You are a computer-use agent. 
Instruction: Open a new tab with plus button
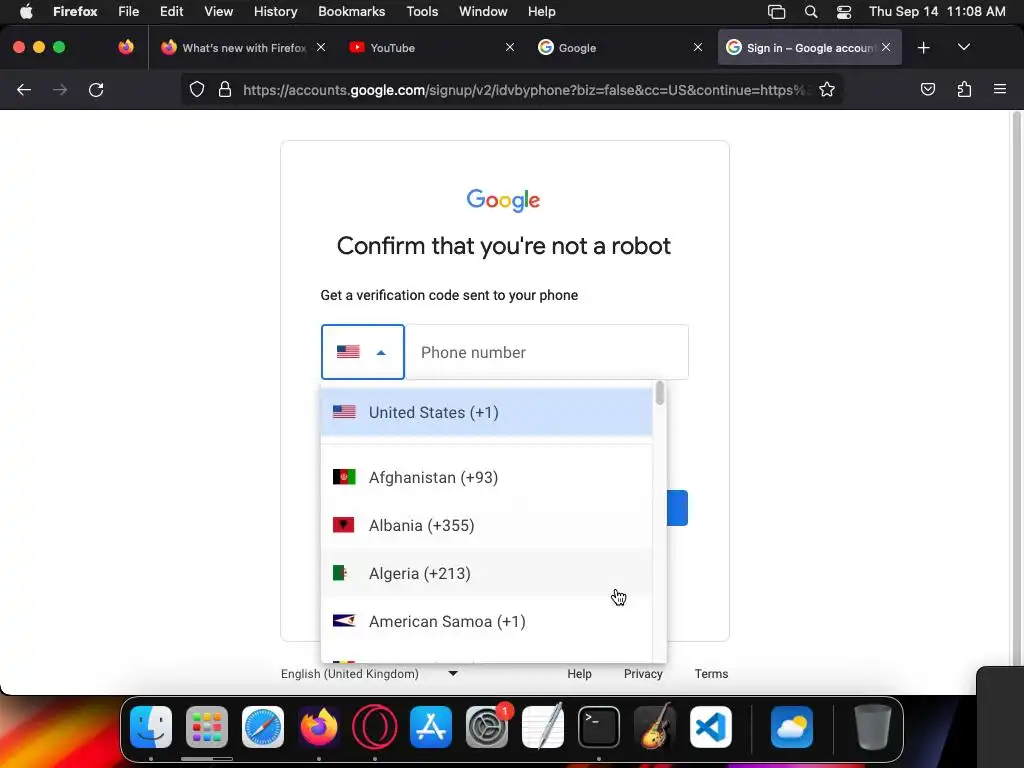(923, 48)
